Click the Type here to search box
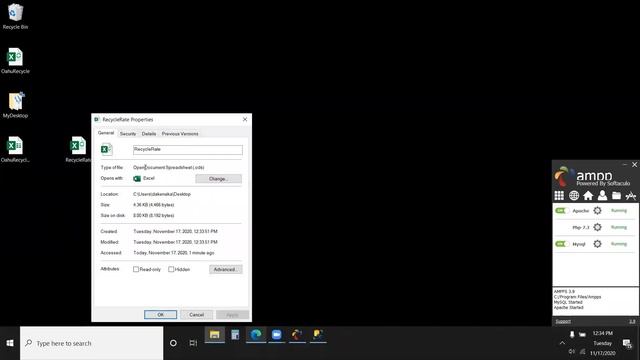 [x=91, y=343]
